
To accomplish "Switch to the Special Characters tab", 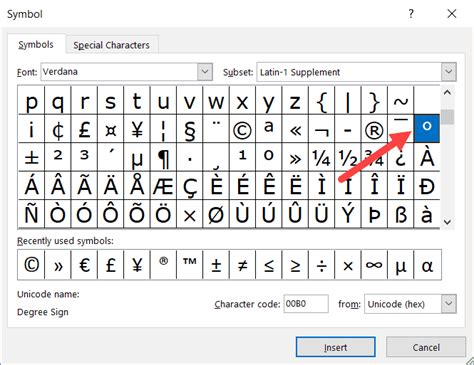I will coord(111,45).
